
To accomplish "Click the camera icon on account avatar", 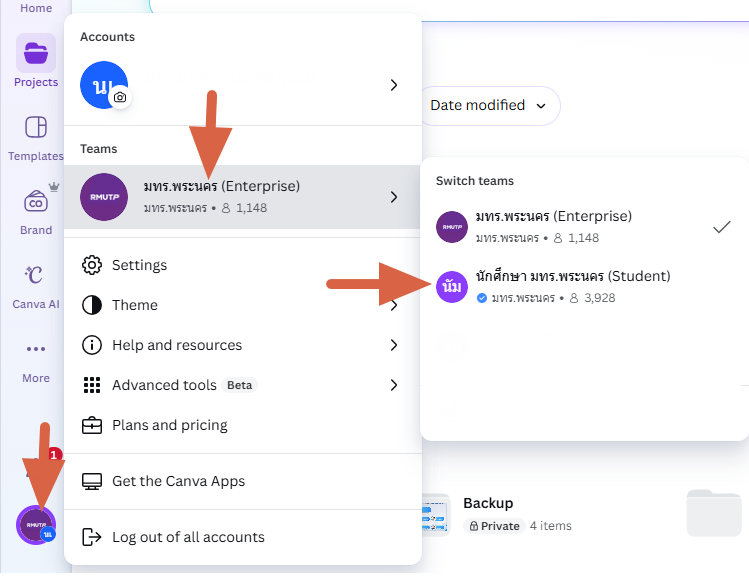I will 120,97.
